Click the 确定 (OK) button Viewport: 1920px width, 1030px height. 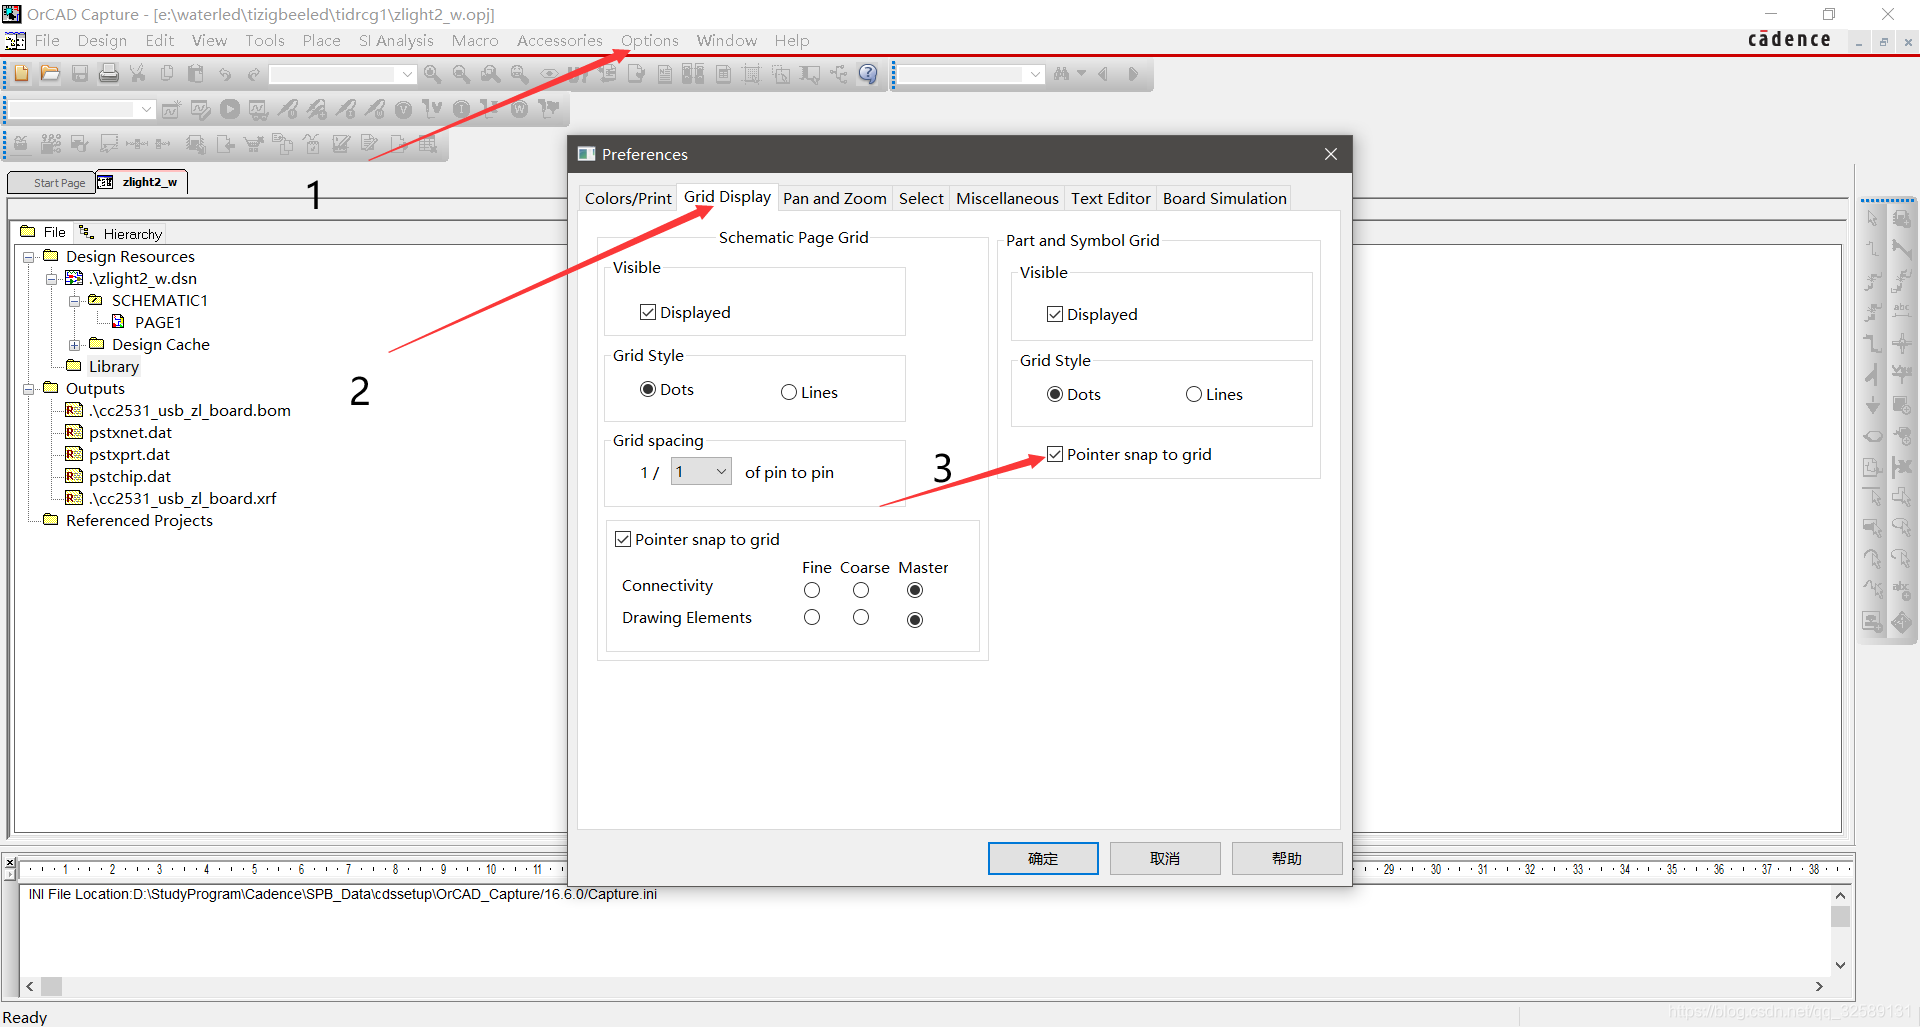pyautogui.click(x=1043, y=859)
